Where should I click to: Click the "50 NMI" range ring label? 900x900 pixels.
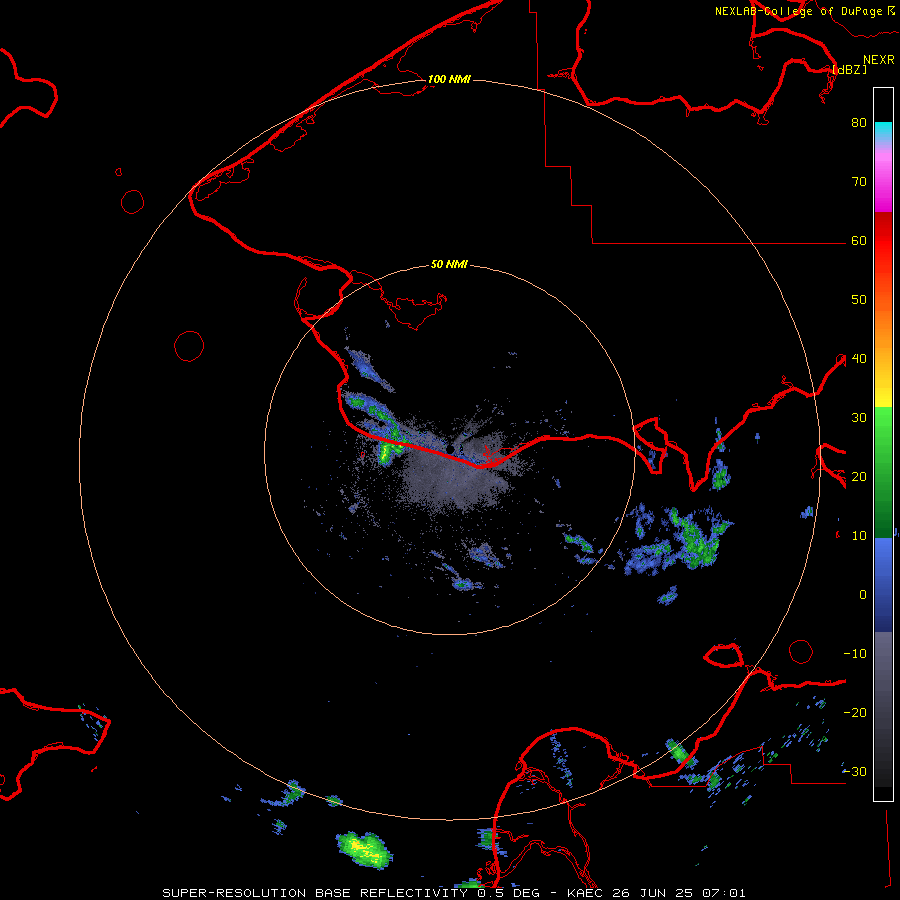[449, 265]
